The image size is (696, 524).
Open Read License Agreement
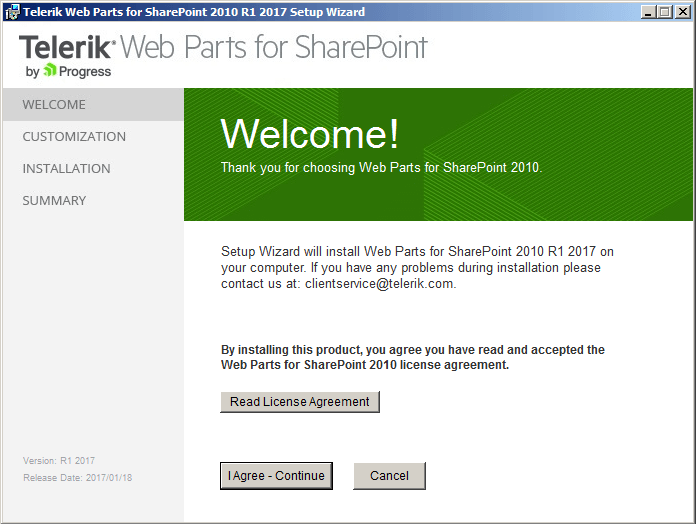[300, 402]
